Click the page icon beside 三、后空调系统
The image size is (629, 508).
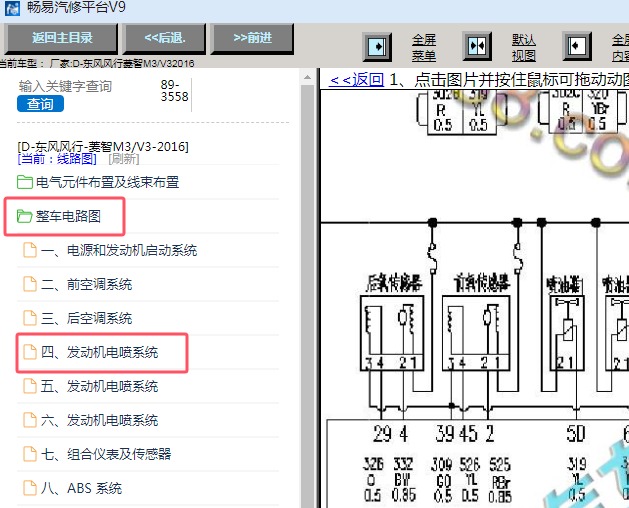(30, 319)
